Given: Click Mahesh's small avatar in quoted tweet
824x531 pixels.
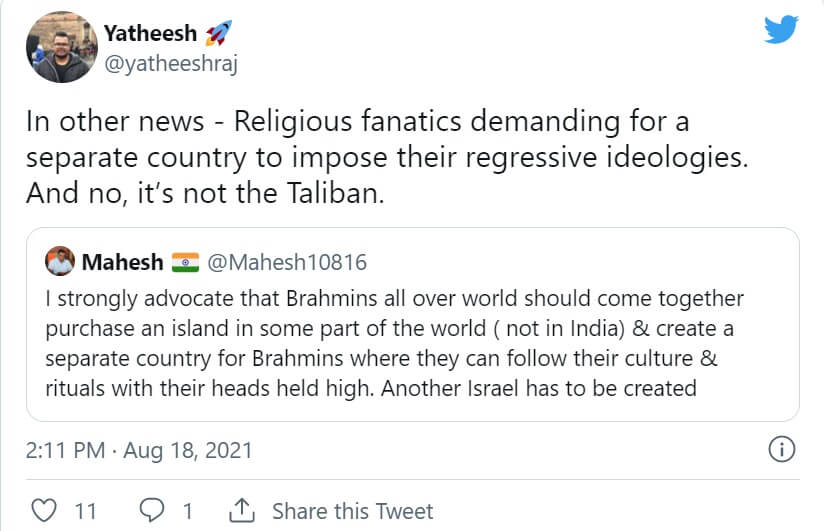Looking at the screenshot, I should tap(59, 262).
